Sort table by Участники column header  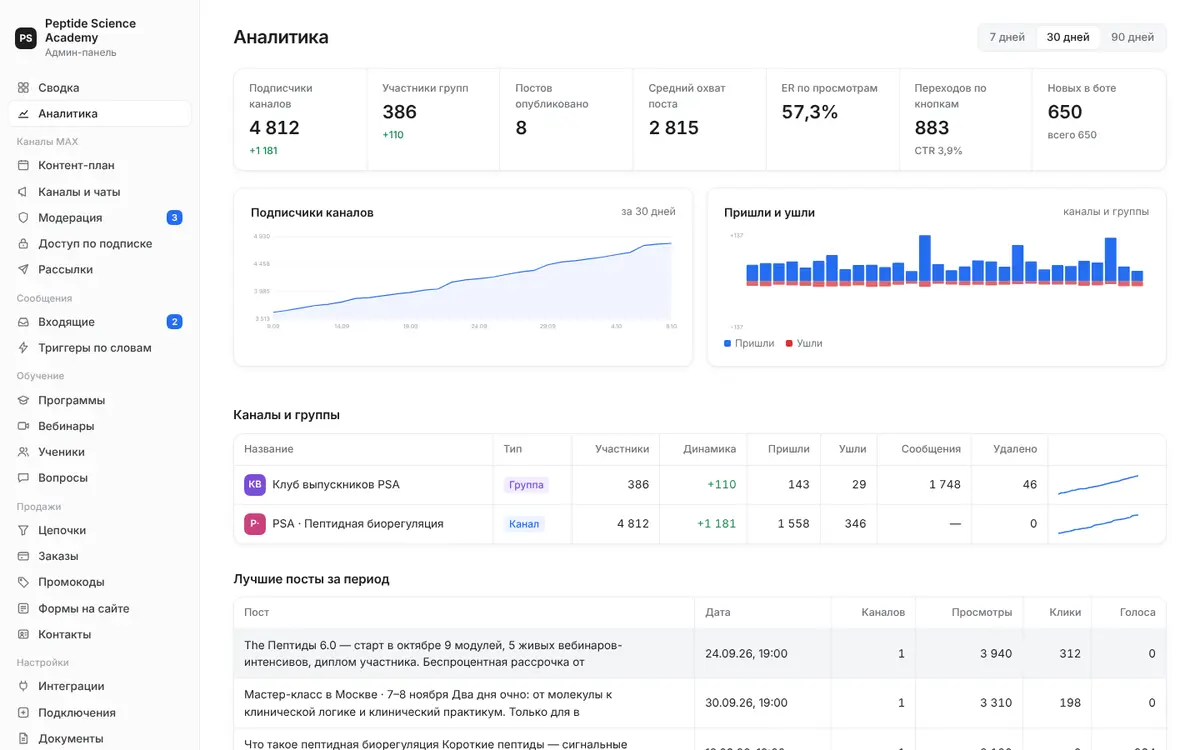[x=622, y=449]
